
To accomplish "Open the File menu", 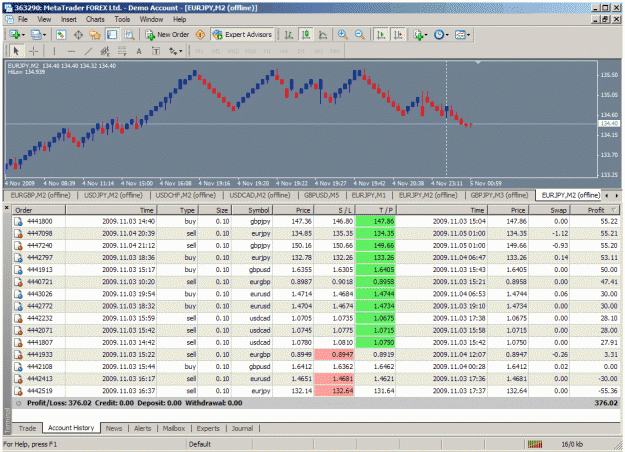I will click(23, 19).
